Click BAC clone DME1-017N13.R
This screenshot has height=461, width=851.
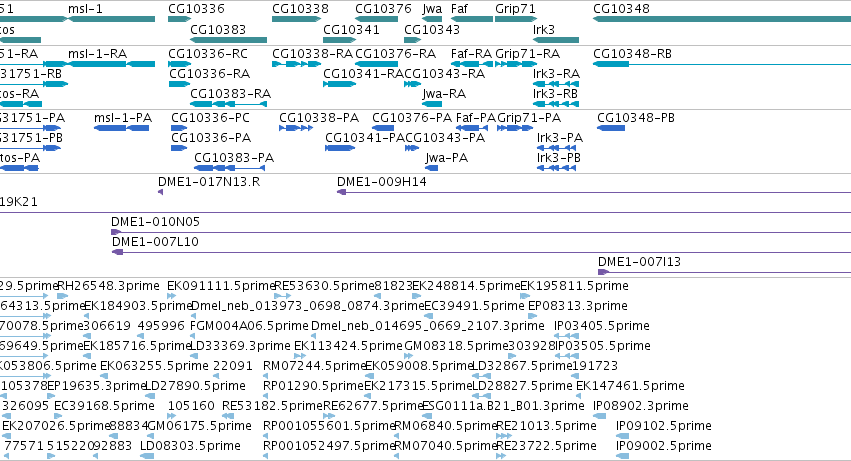(161, 192)
